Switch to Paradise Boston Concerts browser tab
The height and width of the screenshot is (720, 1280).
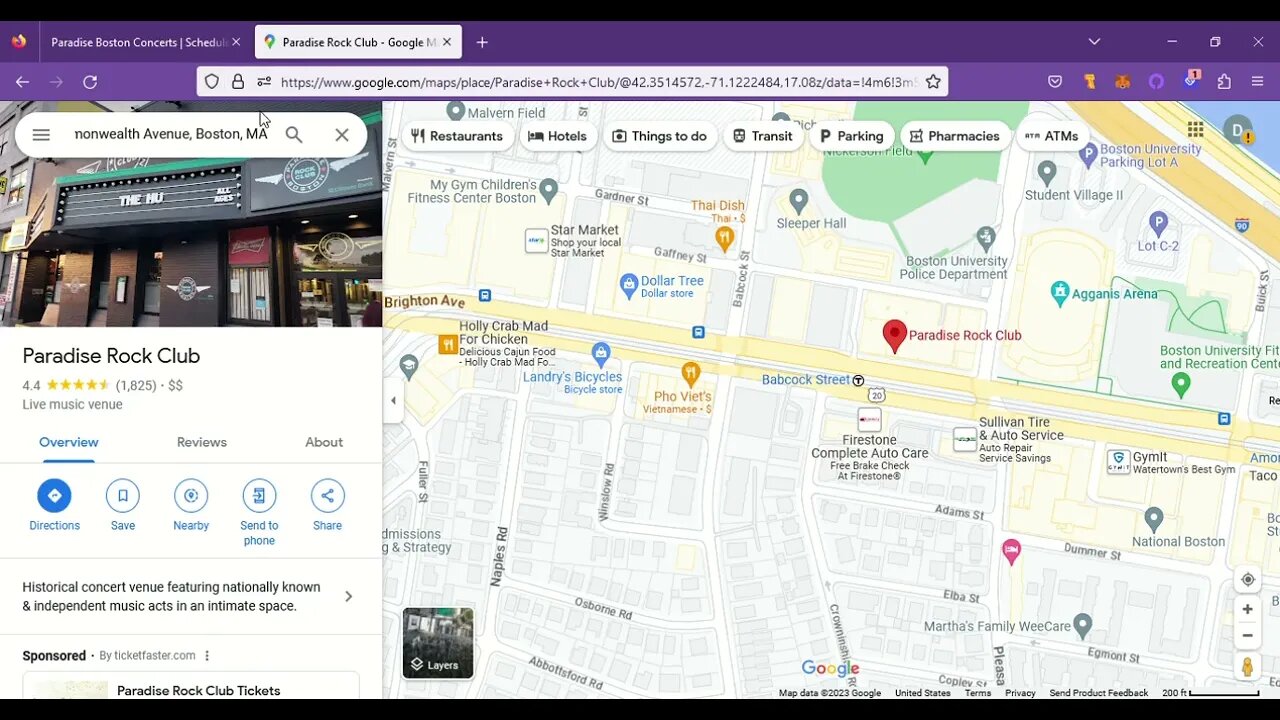point(137,42)
